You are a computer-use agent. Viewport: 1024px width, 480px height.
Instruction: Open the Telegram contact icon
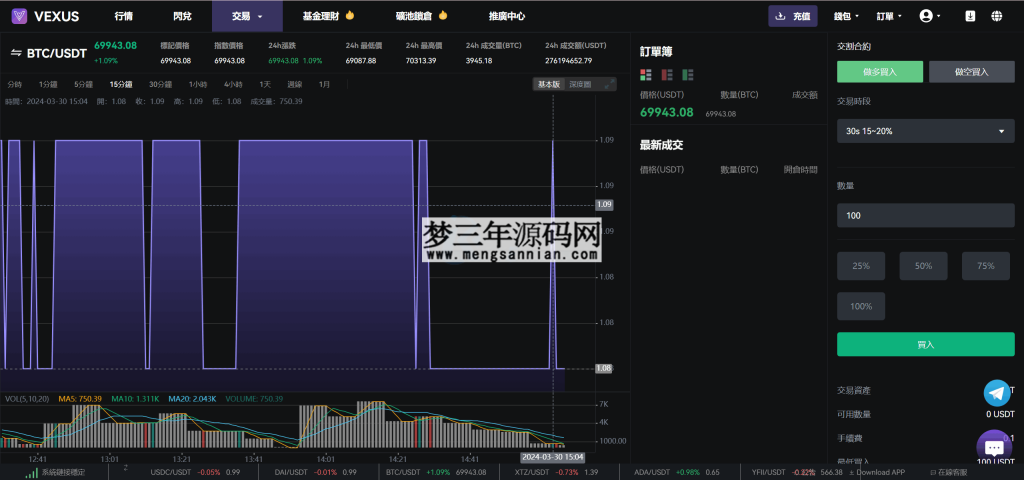pos(997,393)
